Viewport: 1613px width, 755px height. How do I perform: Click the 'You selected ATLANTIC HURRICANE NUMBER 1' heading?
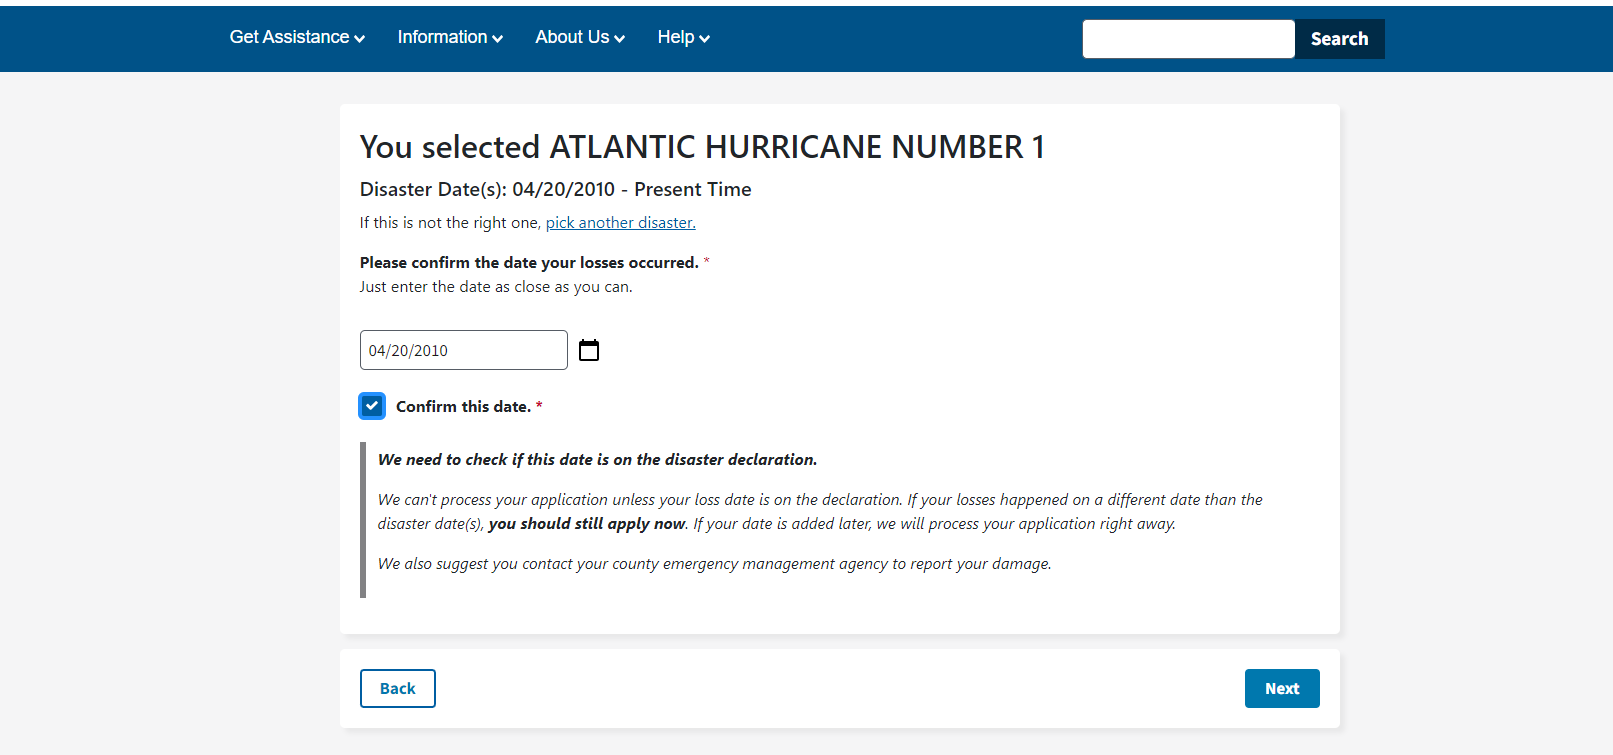click(702, 147)
